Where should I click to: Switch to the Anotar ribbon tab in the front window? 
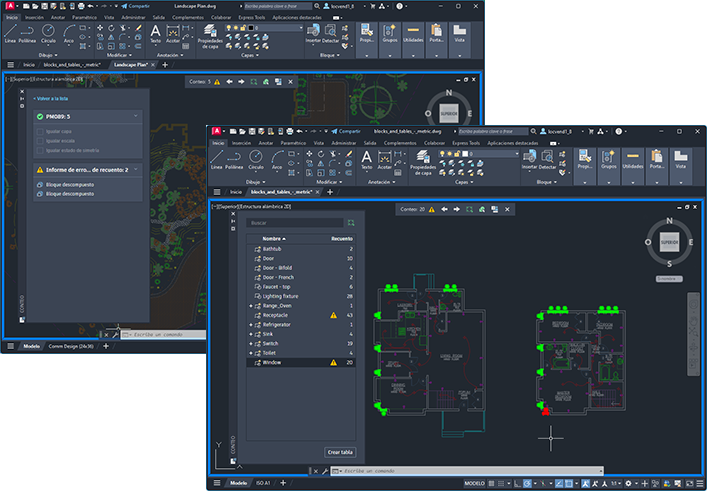(x=266, y=143)
